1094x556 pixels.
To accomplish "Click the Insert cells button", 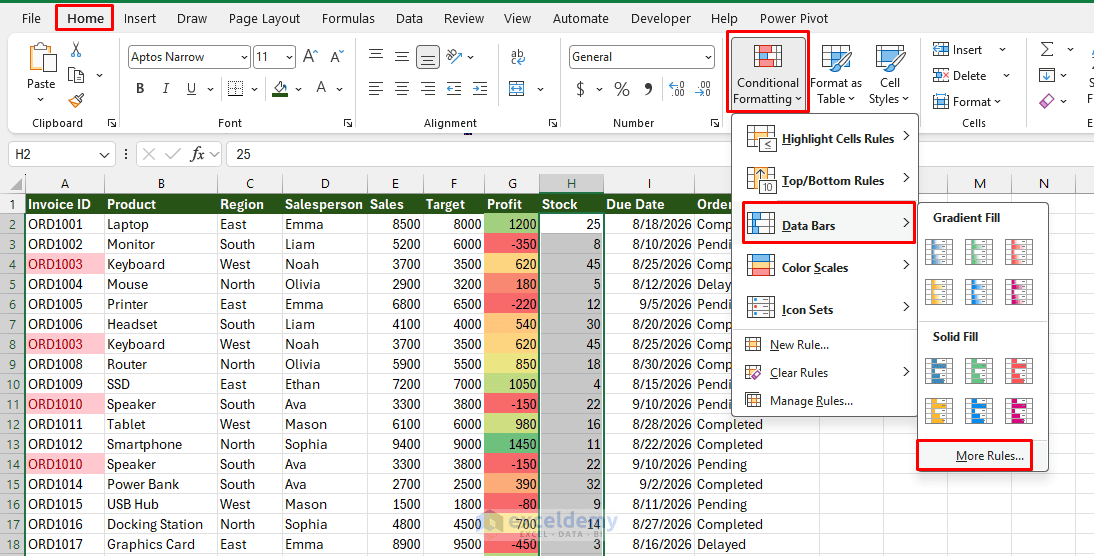I will point(957,50).
